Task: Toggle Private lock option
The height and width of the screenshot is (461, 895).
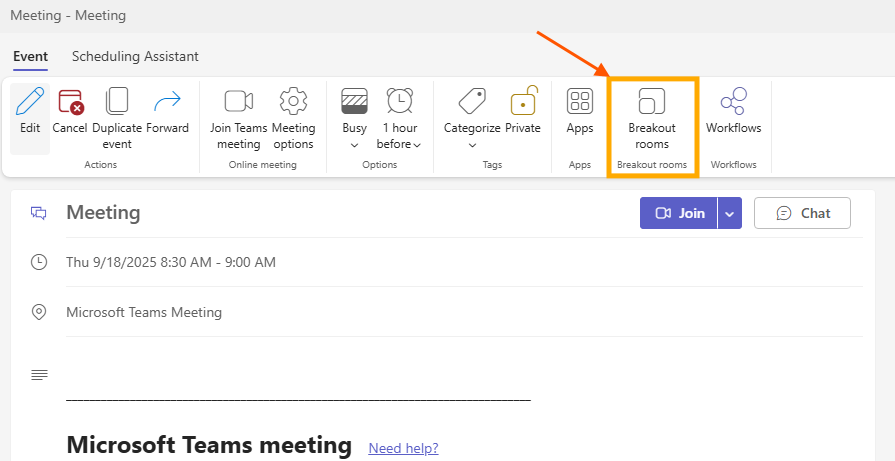Action: [523, 100]
